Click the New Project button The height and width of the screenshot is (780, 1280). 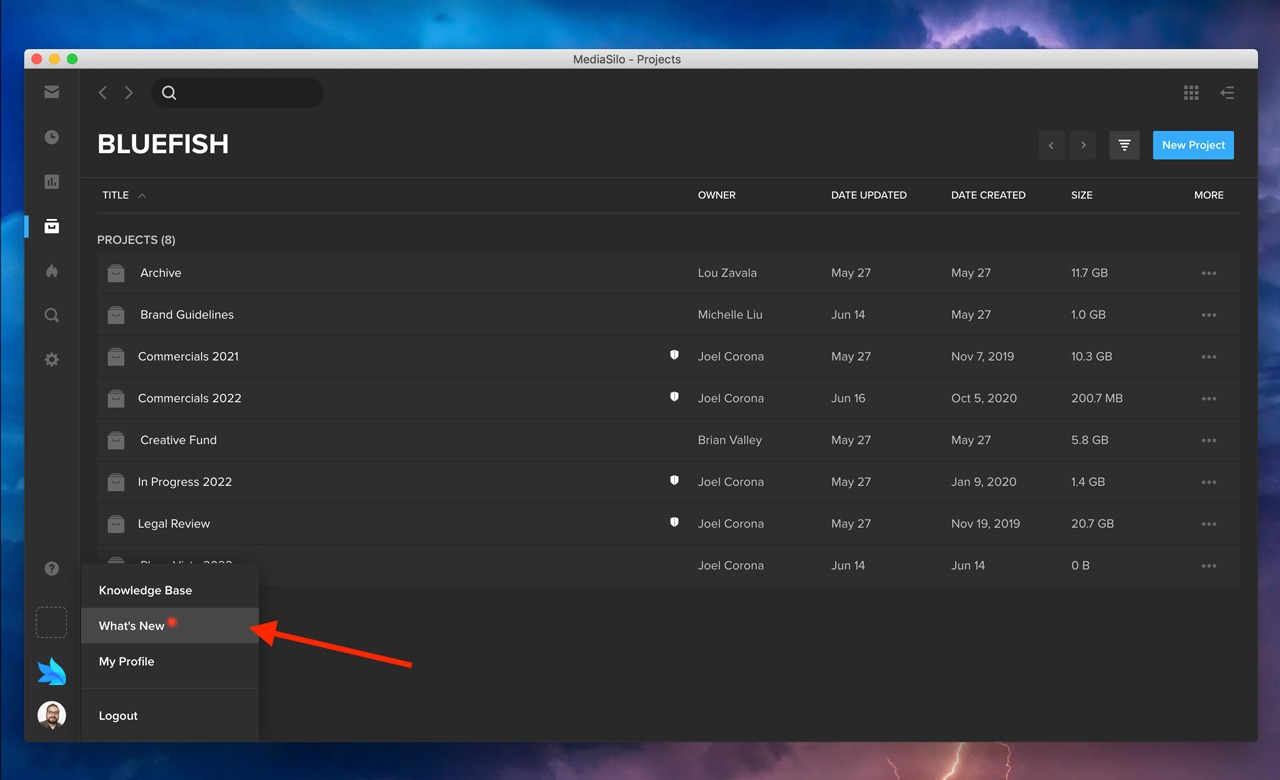pyautogui.click(x=1193, y=145)
